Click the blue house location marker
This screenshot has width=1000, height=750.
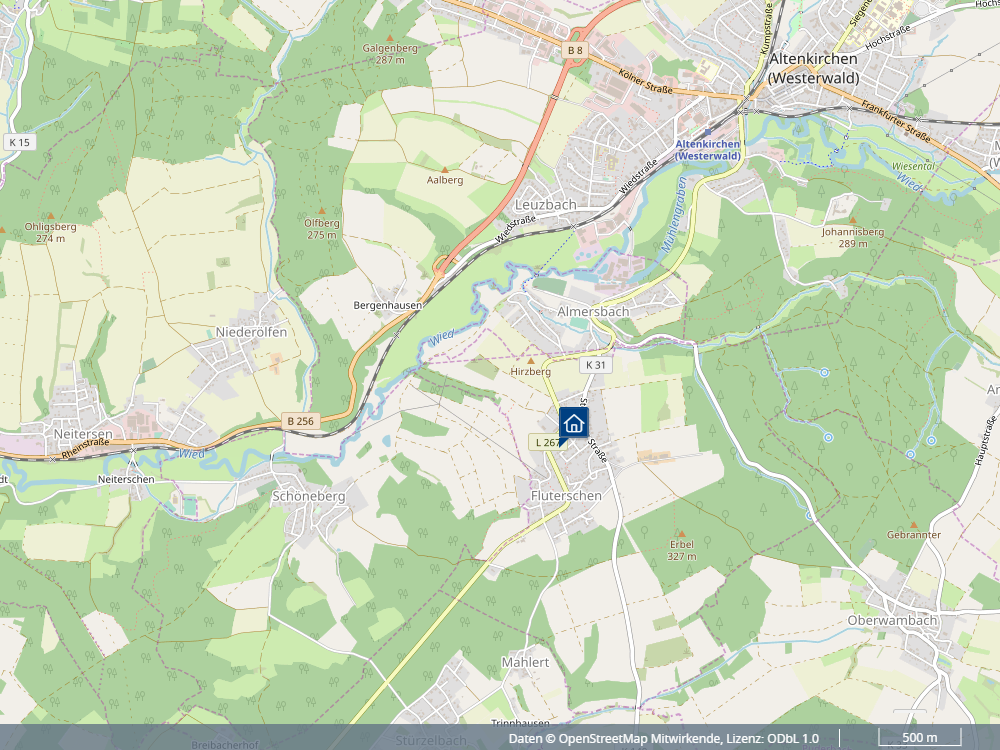pos(573,423)
